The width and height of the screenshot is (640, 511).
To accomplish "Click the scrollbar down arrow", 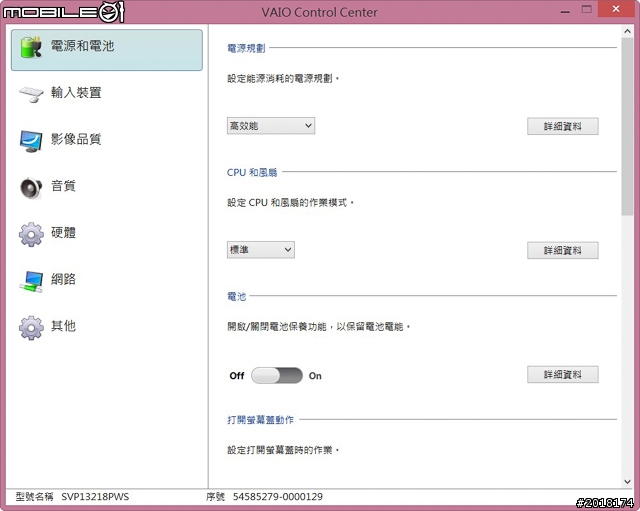I will [x=627, y=482].
